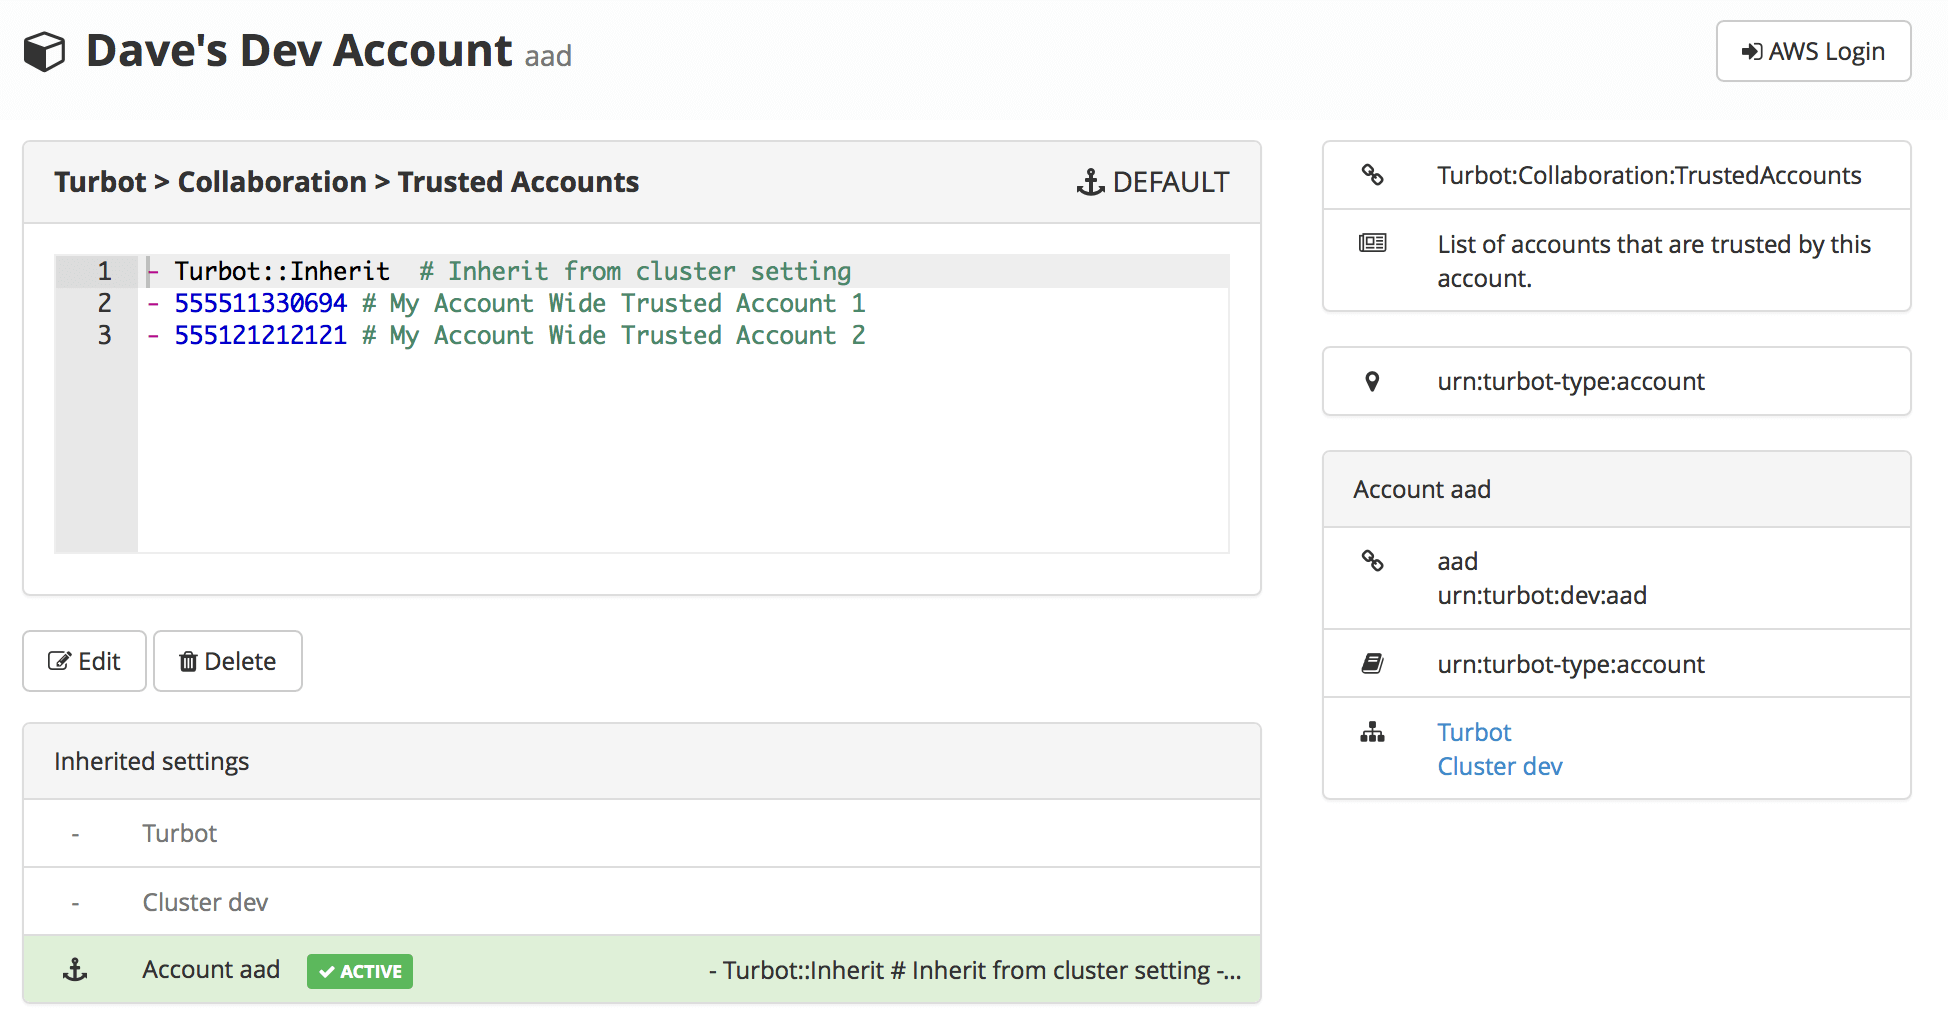Click the link icon beside aad urn:turbot:dev:aad

click(1373, 561)
